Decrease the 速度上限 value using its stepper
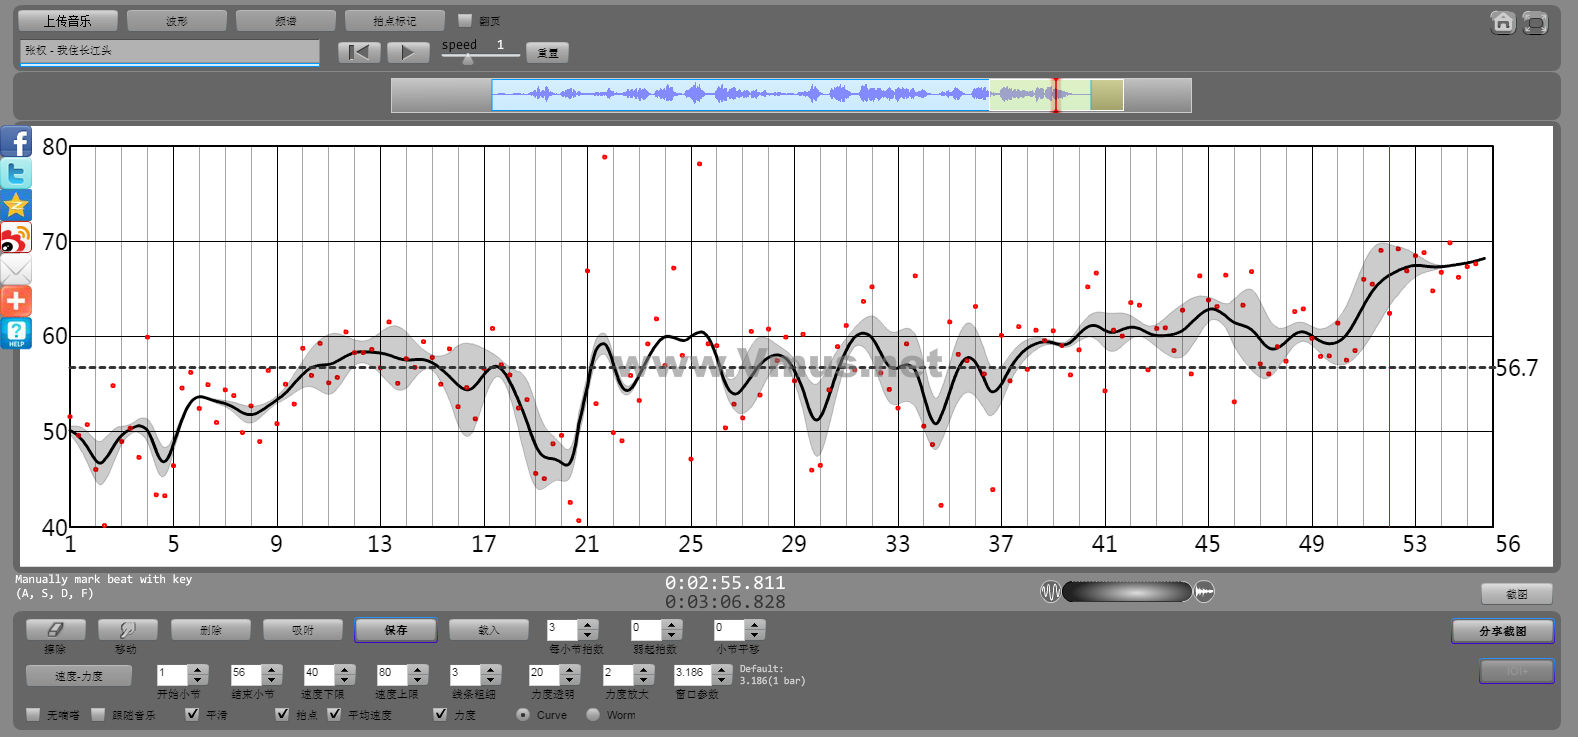This screenshot has width=1578, height=737. 418,680
